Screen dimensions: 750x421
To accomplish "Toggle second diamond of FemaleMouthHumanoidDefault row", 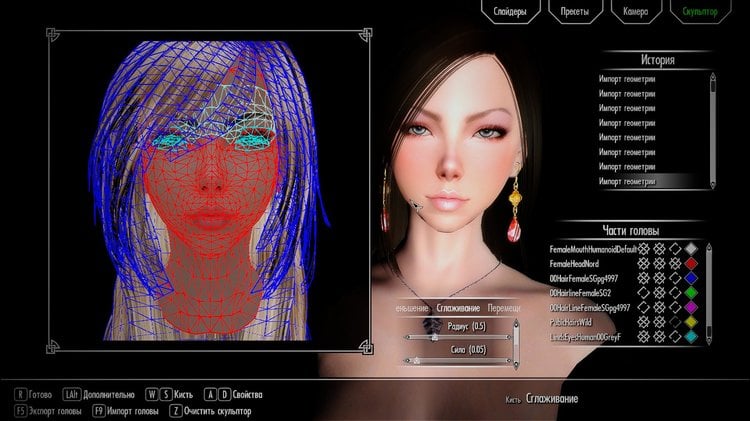I will [660, 249].
